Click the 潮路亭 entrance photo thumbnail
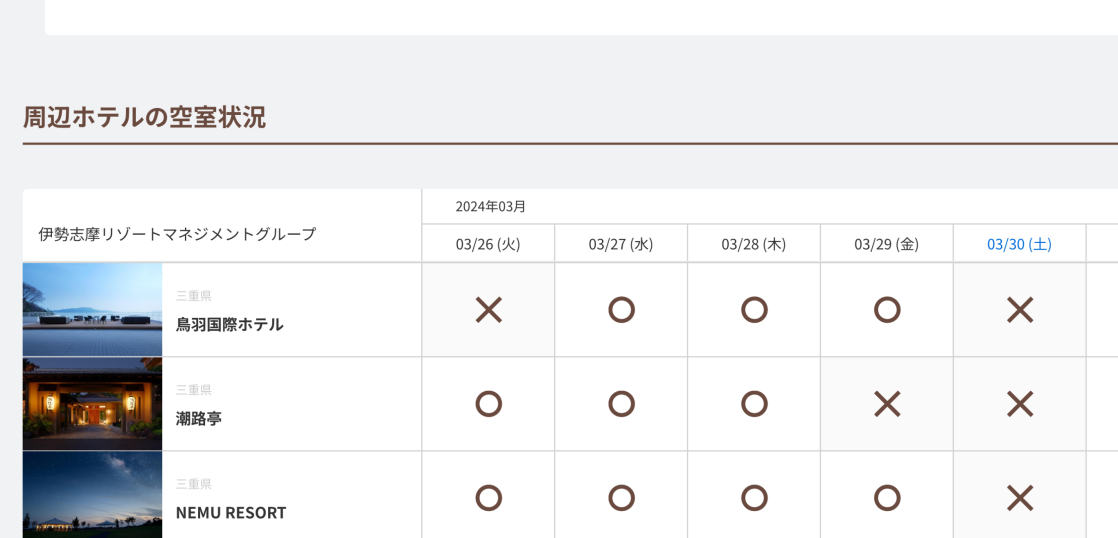 coord(92,404)
